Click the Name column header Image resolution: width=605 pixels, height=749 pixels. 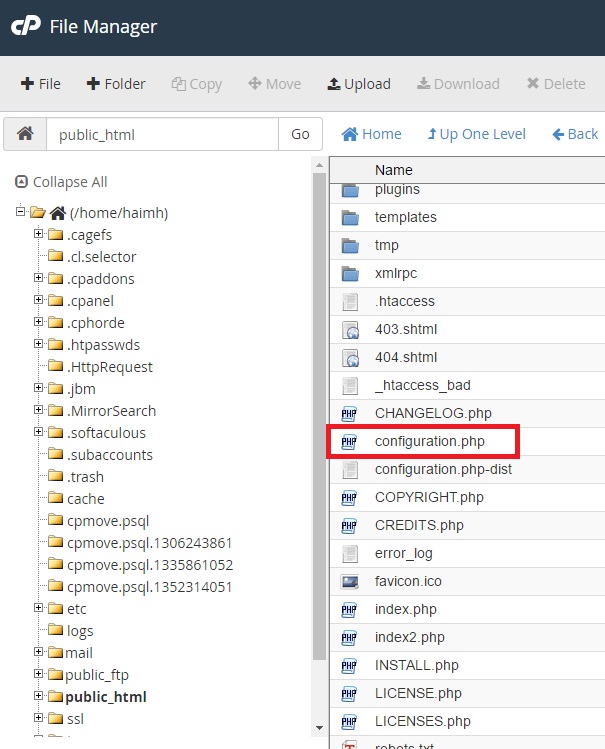pos(393,170)
